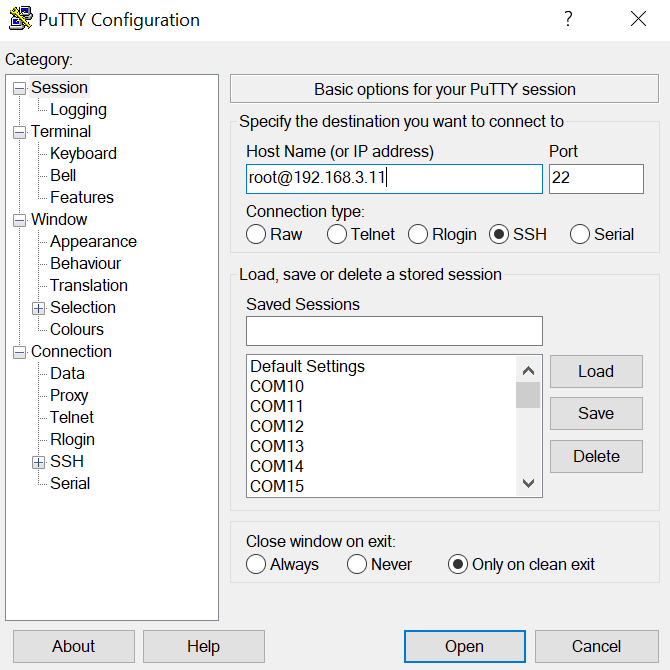Open the Telnet category in tree

[x=71, y=417]
